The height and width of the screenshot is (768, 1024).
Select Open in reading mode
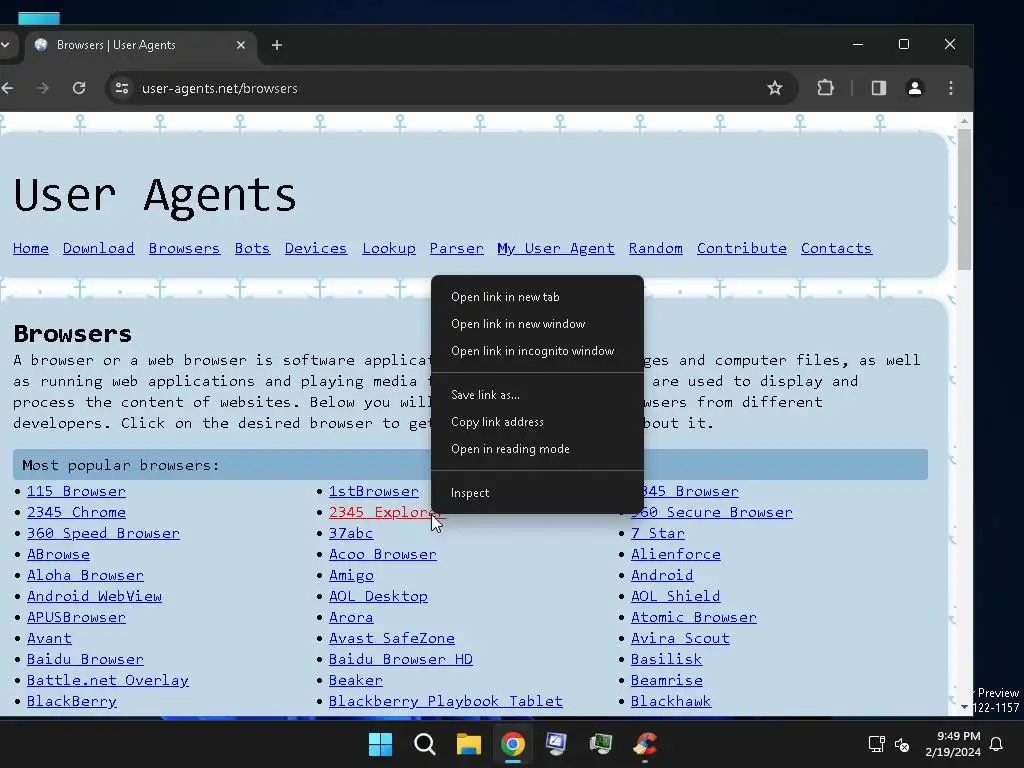click(537, 449)
